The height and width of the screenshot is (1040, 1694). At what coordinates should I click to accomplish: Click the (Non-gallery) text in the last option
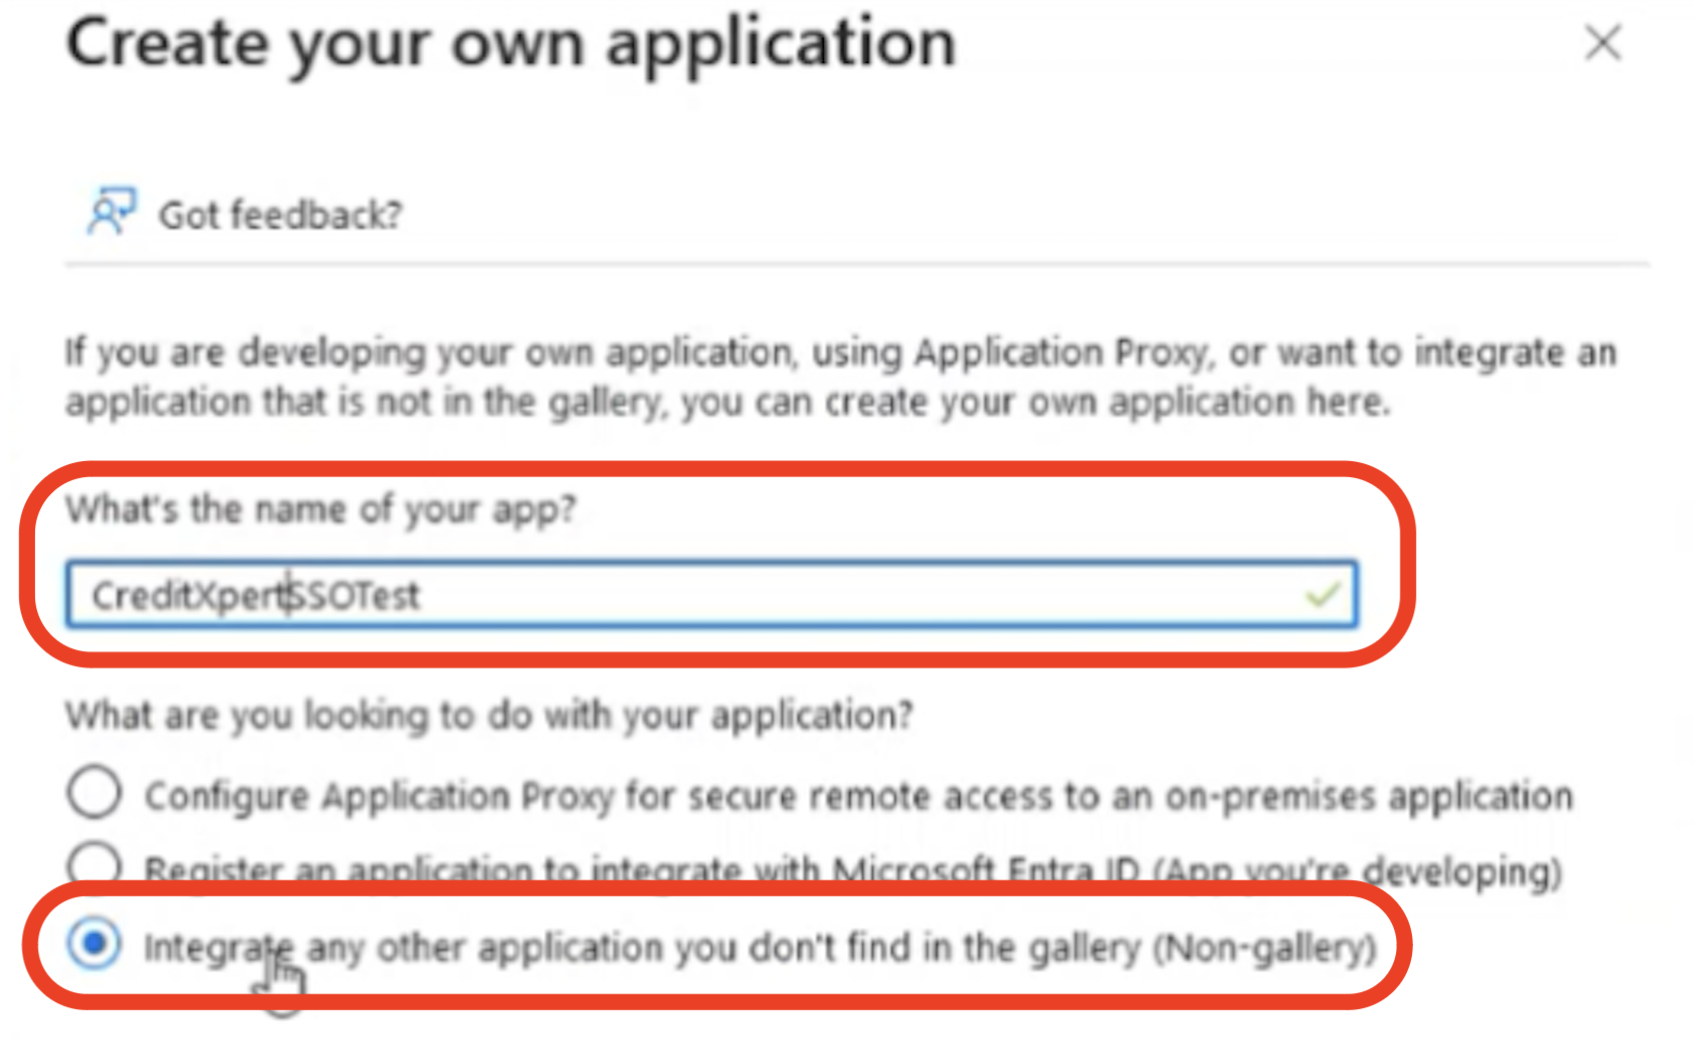(1265, 947)
